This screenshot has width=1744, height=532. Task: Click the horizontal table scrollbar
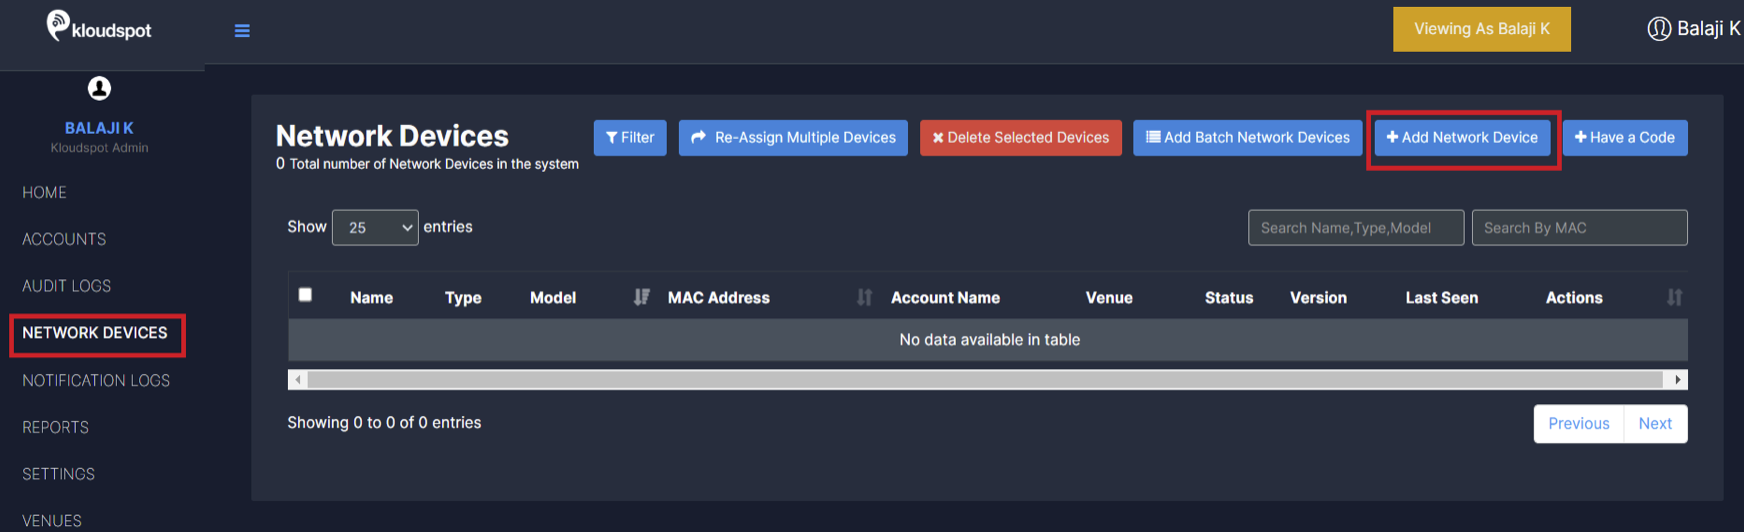pos(985,380)
